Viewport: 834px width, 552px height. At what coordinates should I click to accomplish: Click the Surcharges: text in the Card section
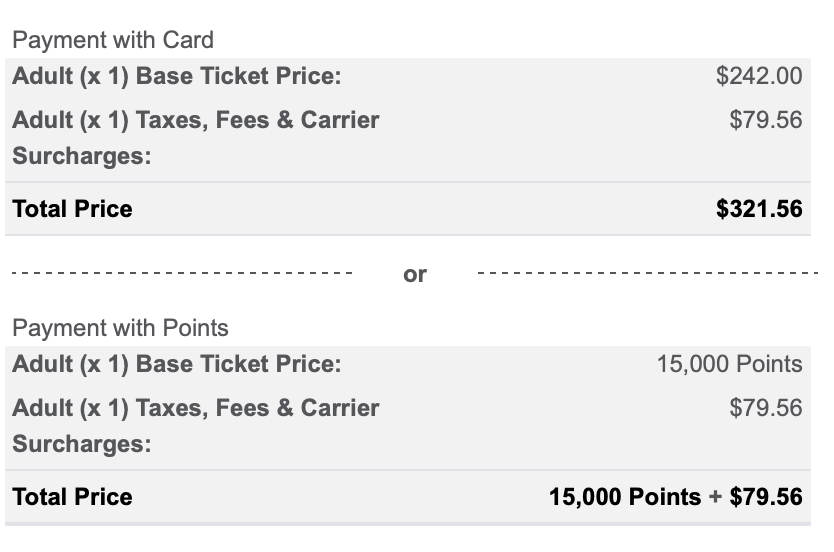point(81,157)
